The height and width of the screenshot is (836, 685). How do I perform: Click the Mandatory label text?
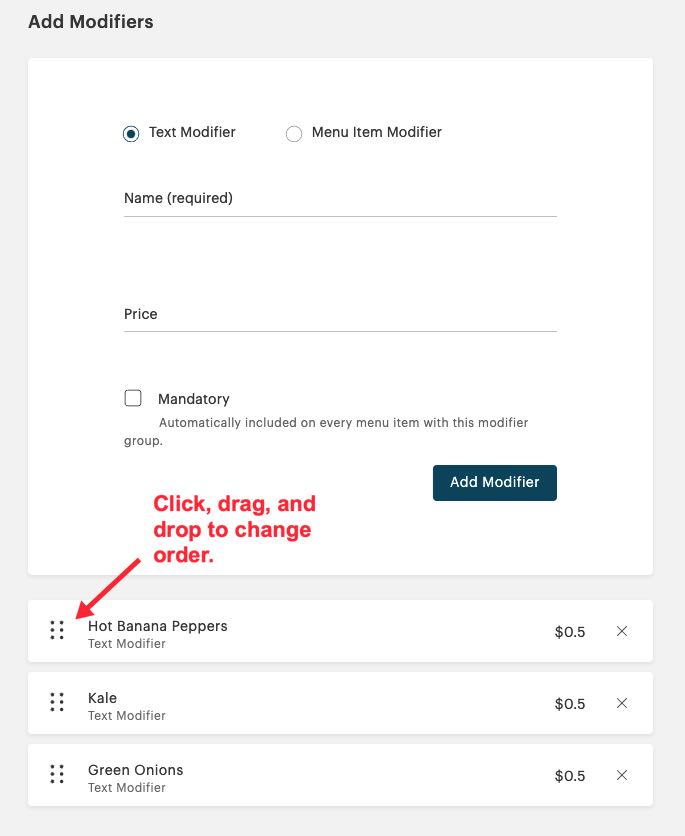194,399
